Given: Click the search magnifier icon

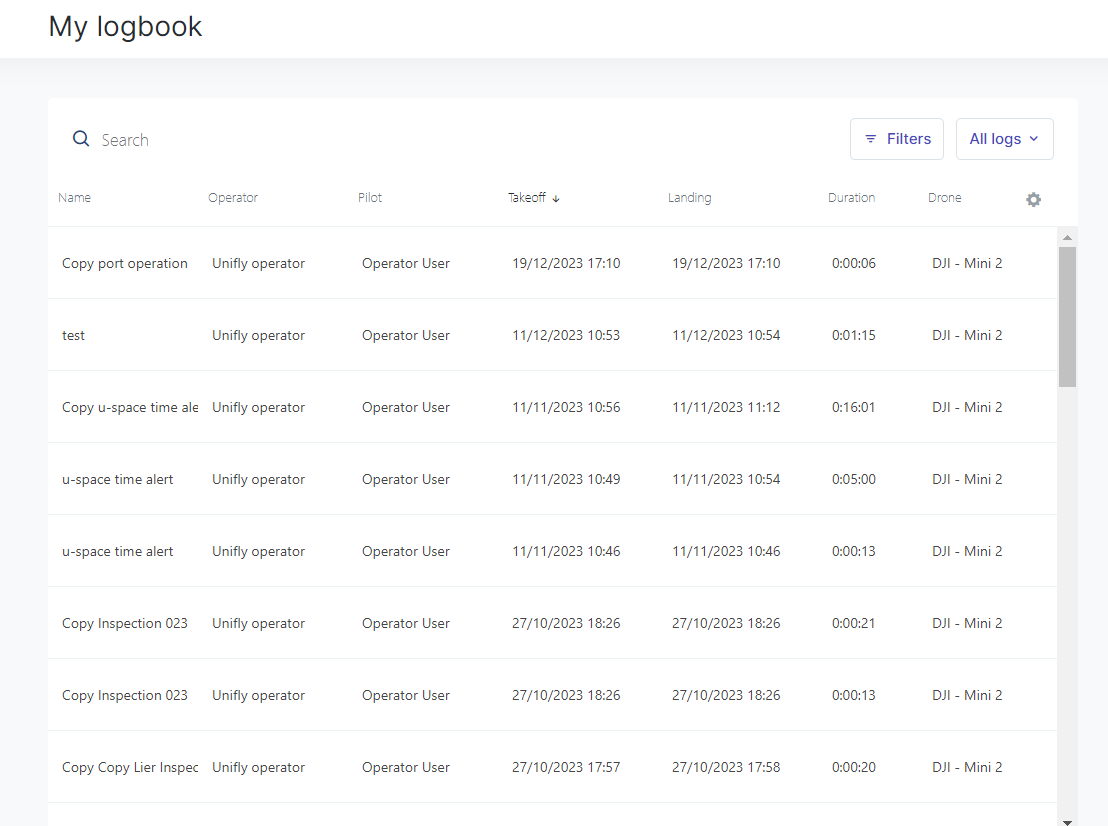Looking at the screenshot, I should [80, 139].
